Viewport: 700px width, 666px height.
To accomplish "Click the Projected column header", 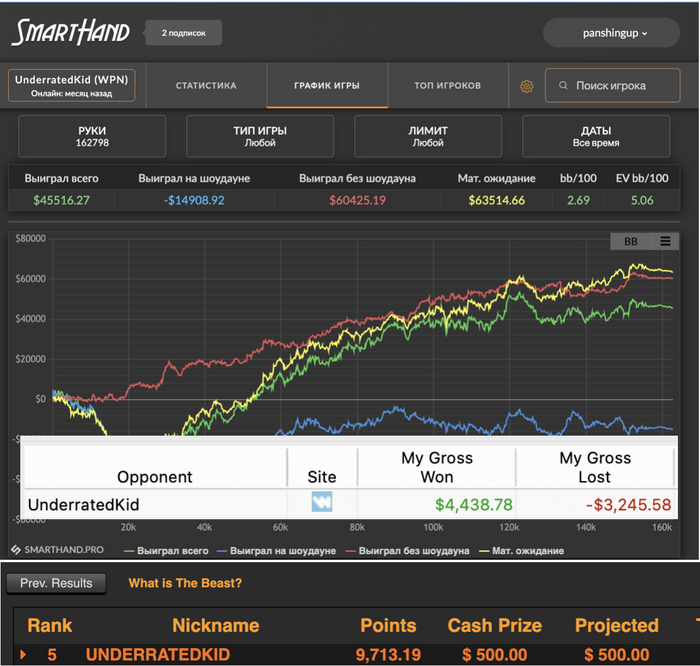I will [x=617, y=625].
